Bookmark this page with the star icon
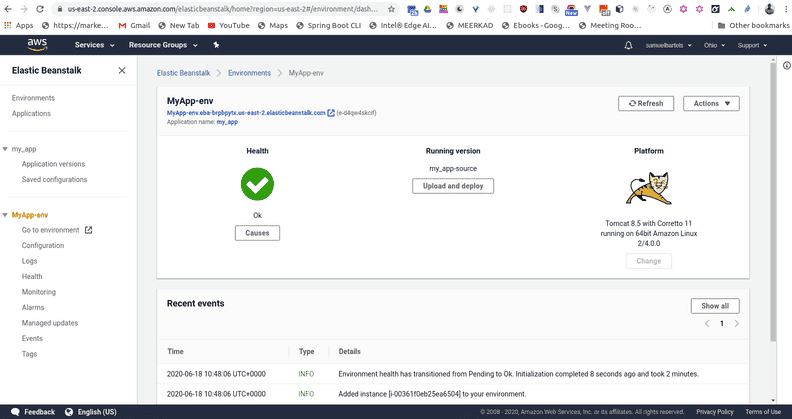792x419 pixels. point(391,9)
